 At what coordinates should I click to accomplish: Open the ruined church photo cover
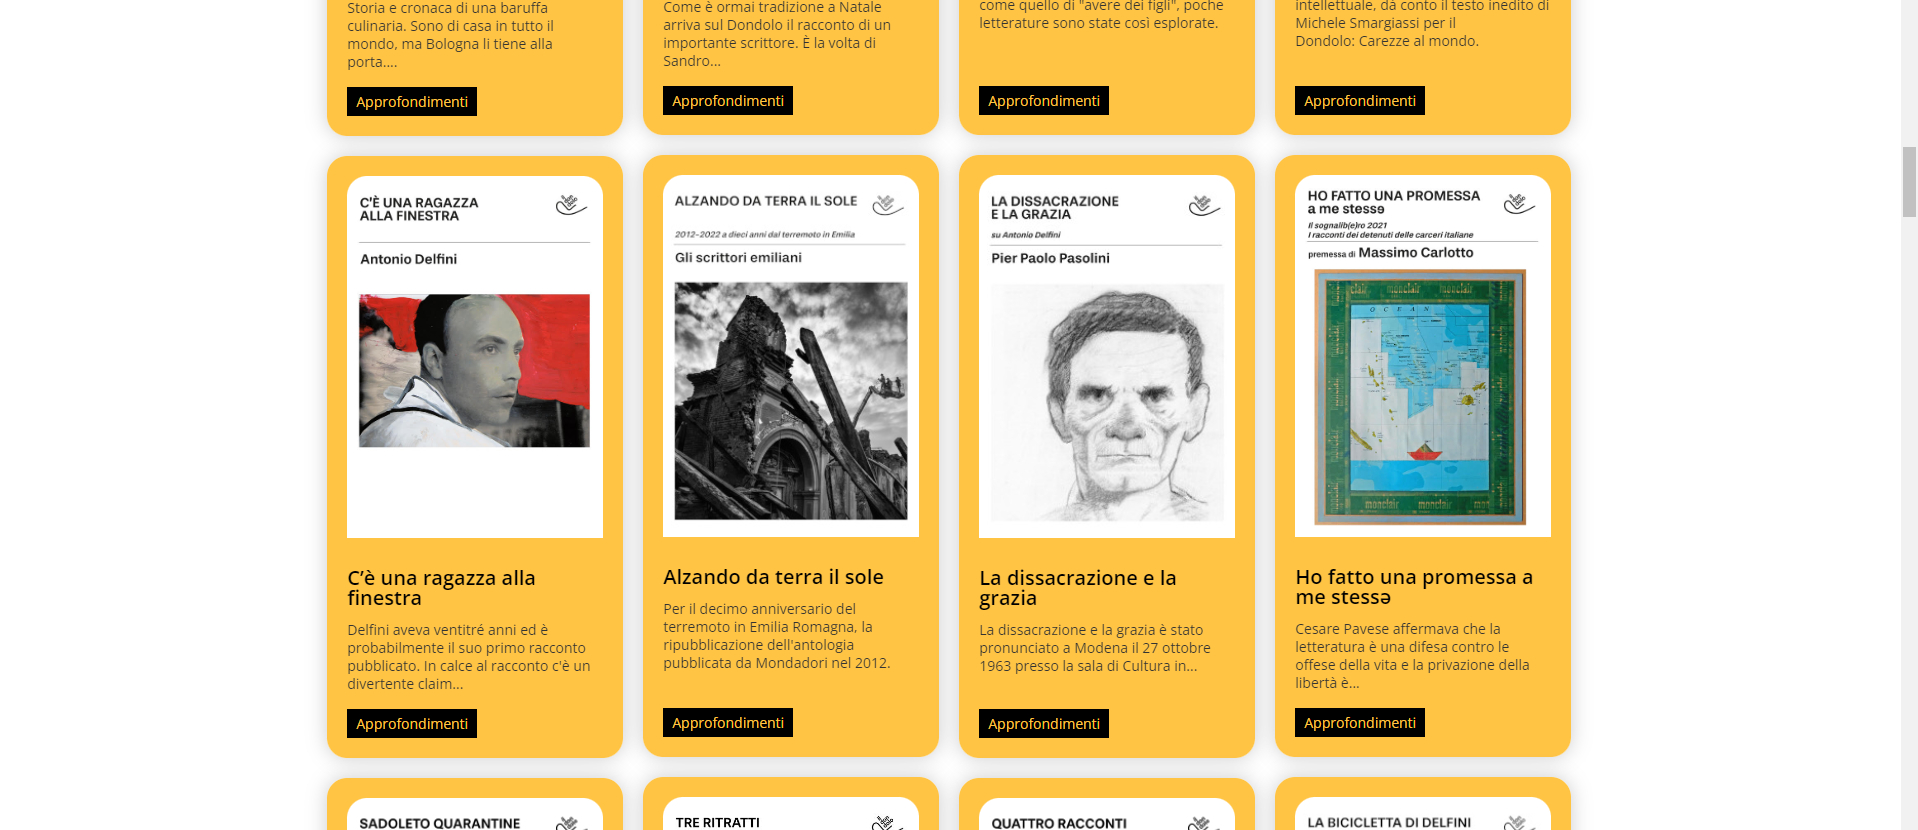[x=791, y=401]
